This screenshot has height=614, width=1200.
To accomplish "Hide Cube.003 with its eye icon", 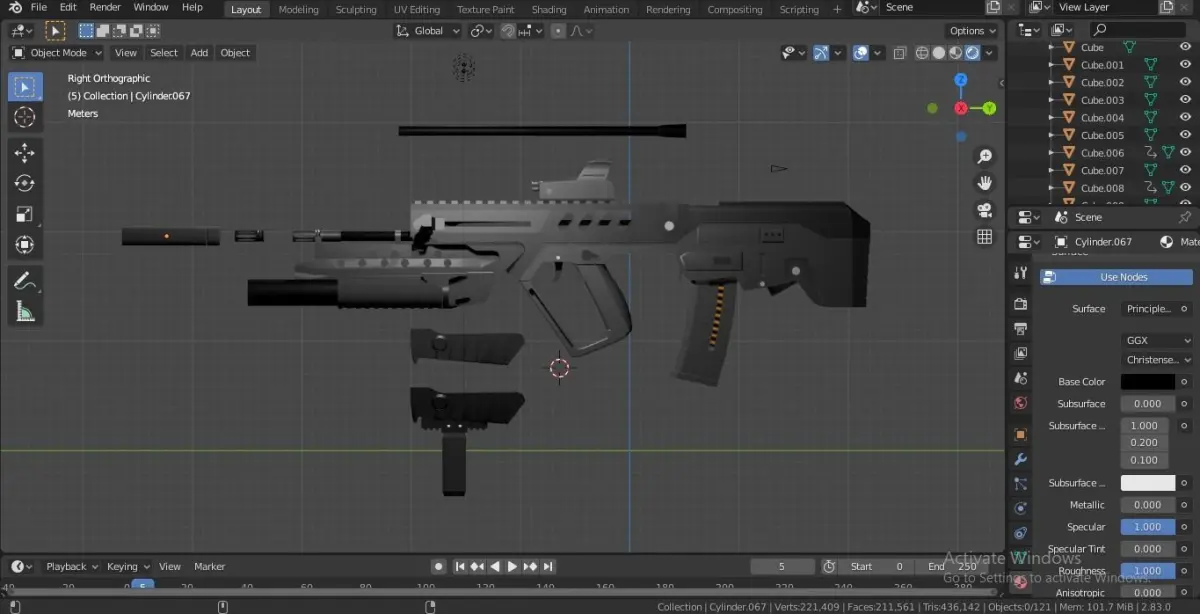I will click(x=1185, y=100).
